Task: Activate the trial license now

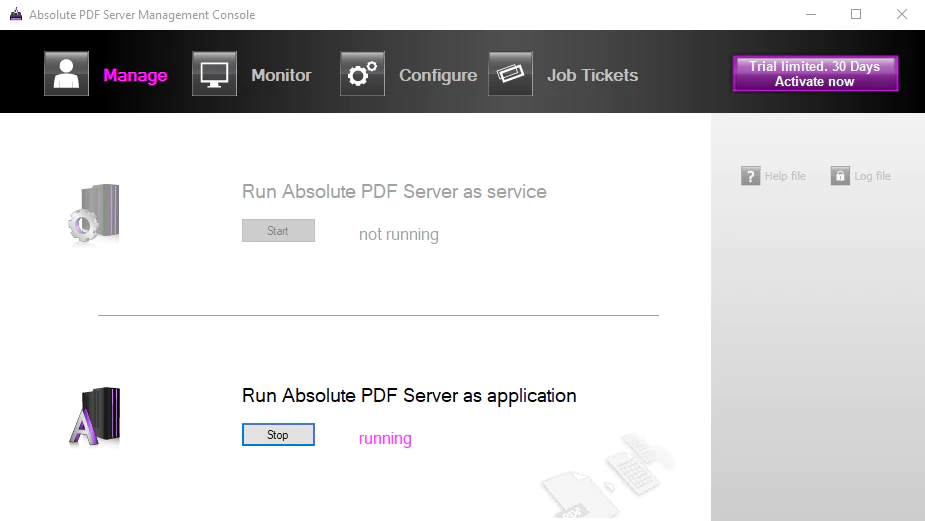Action: coord(815,74)
